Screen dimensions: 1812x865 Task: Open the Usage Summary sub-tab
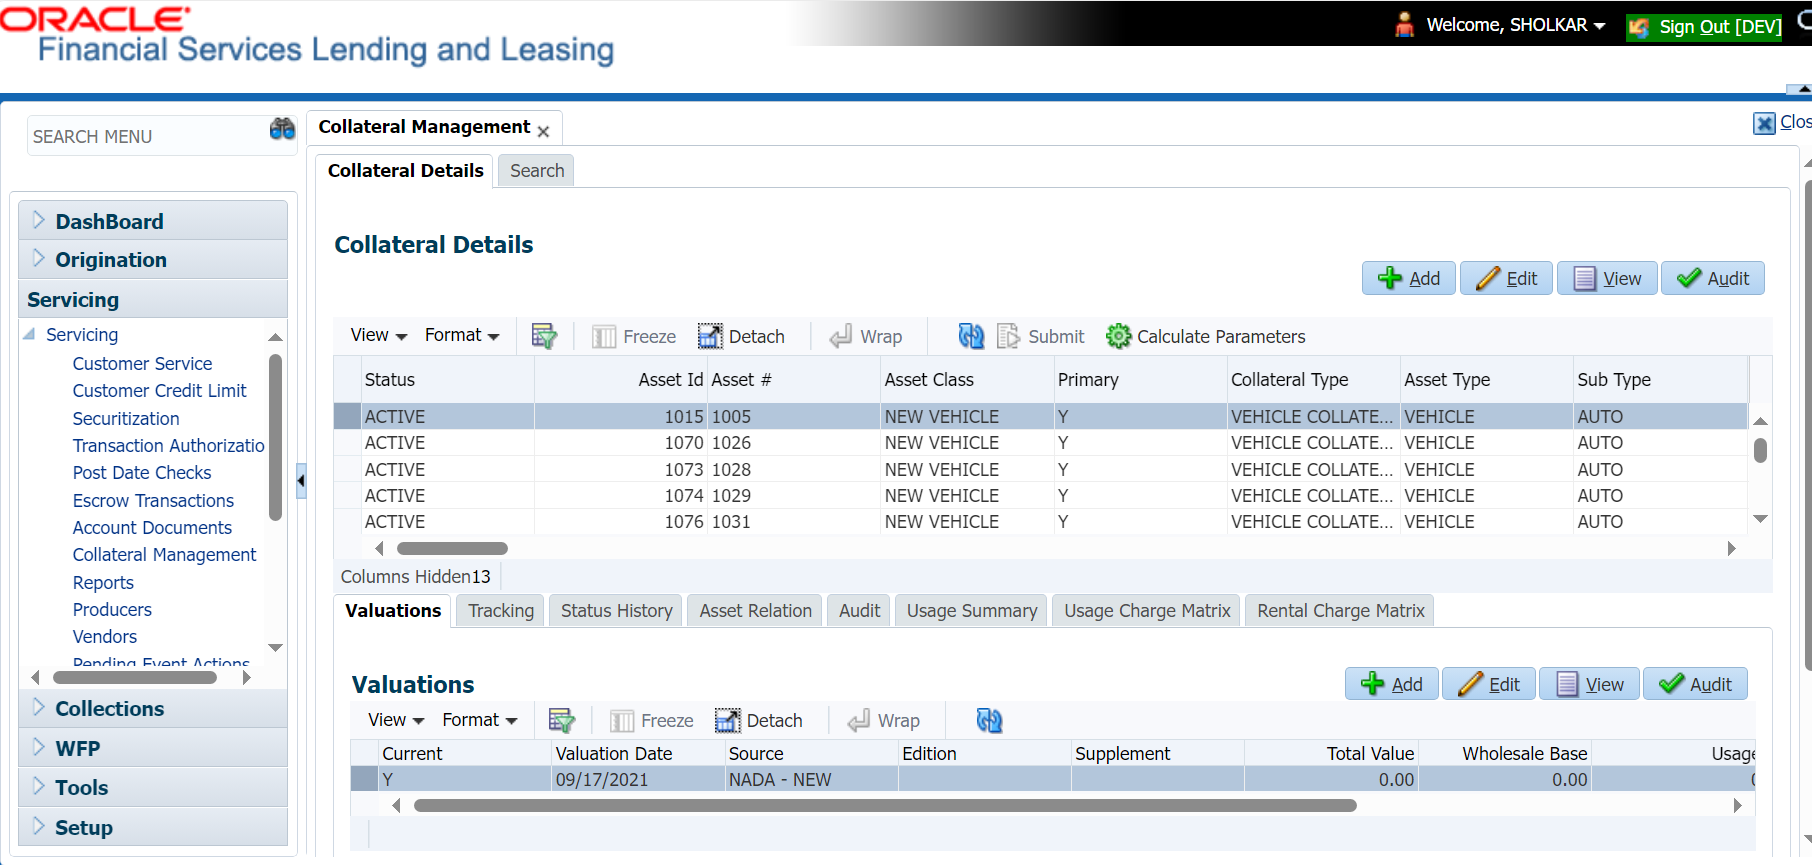[x=972, y=611]
